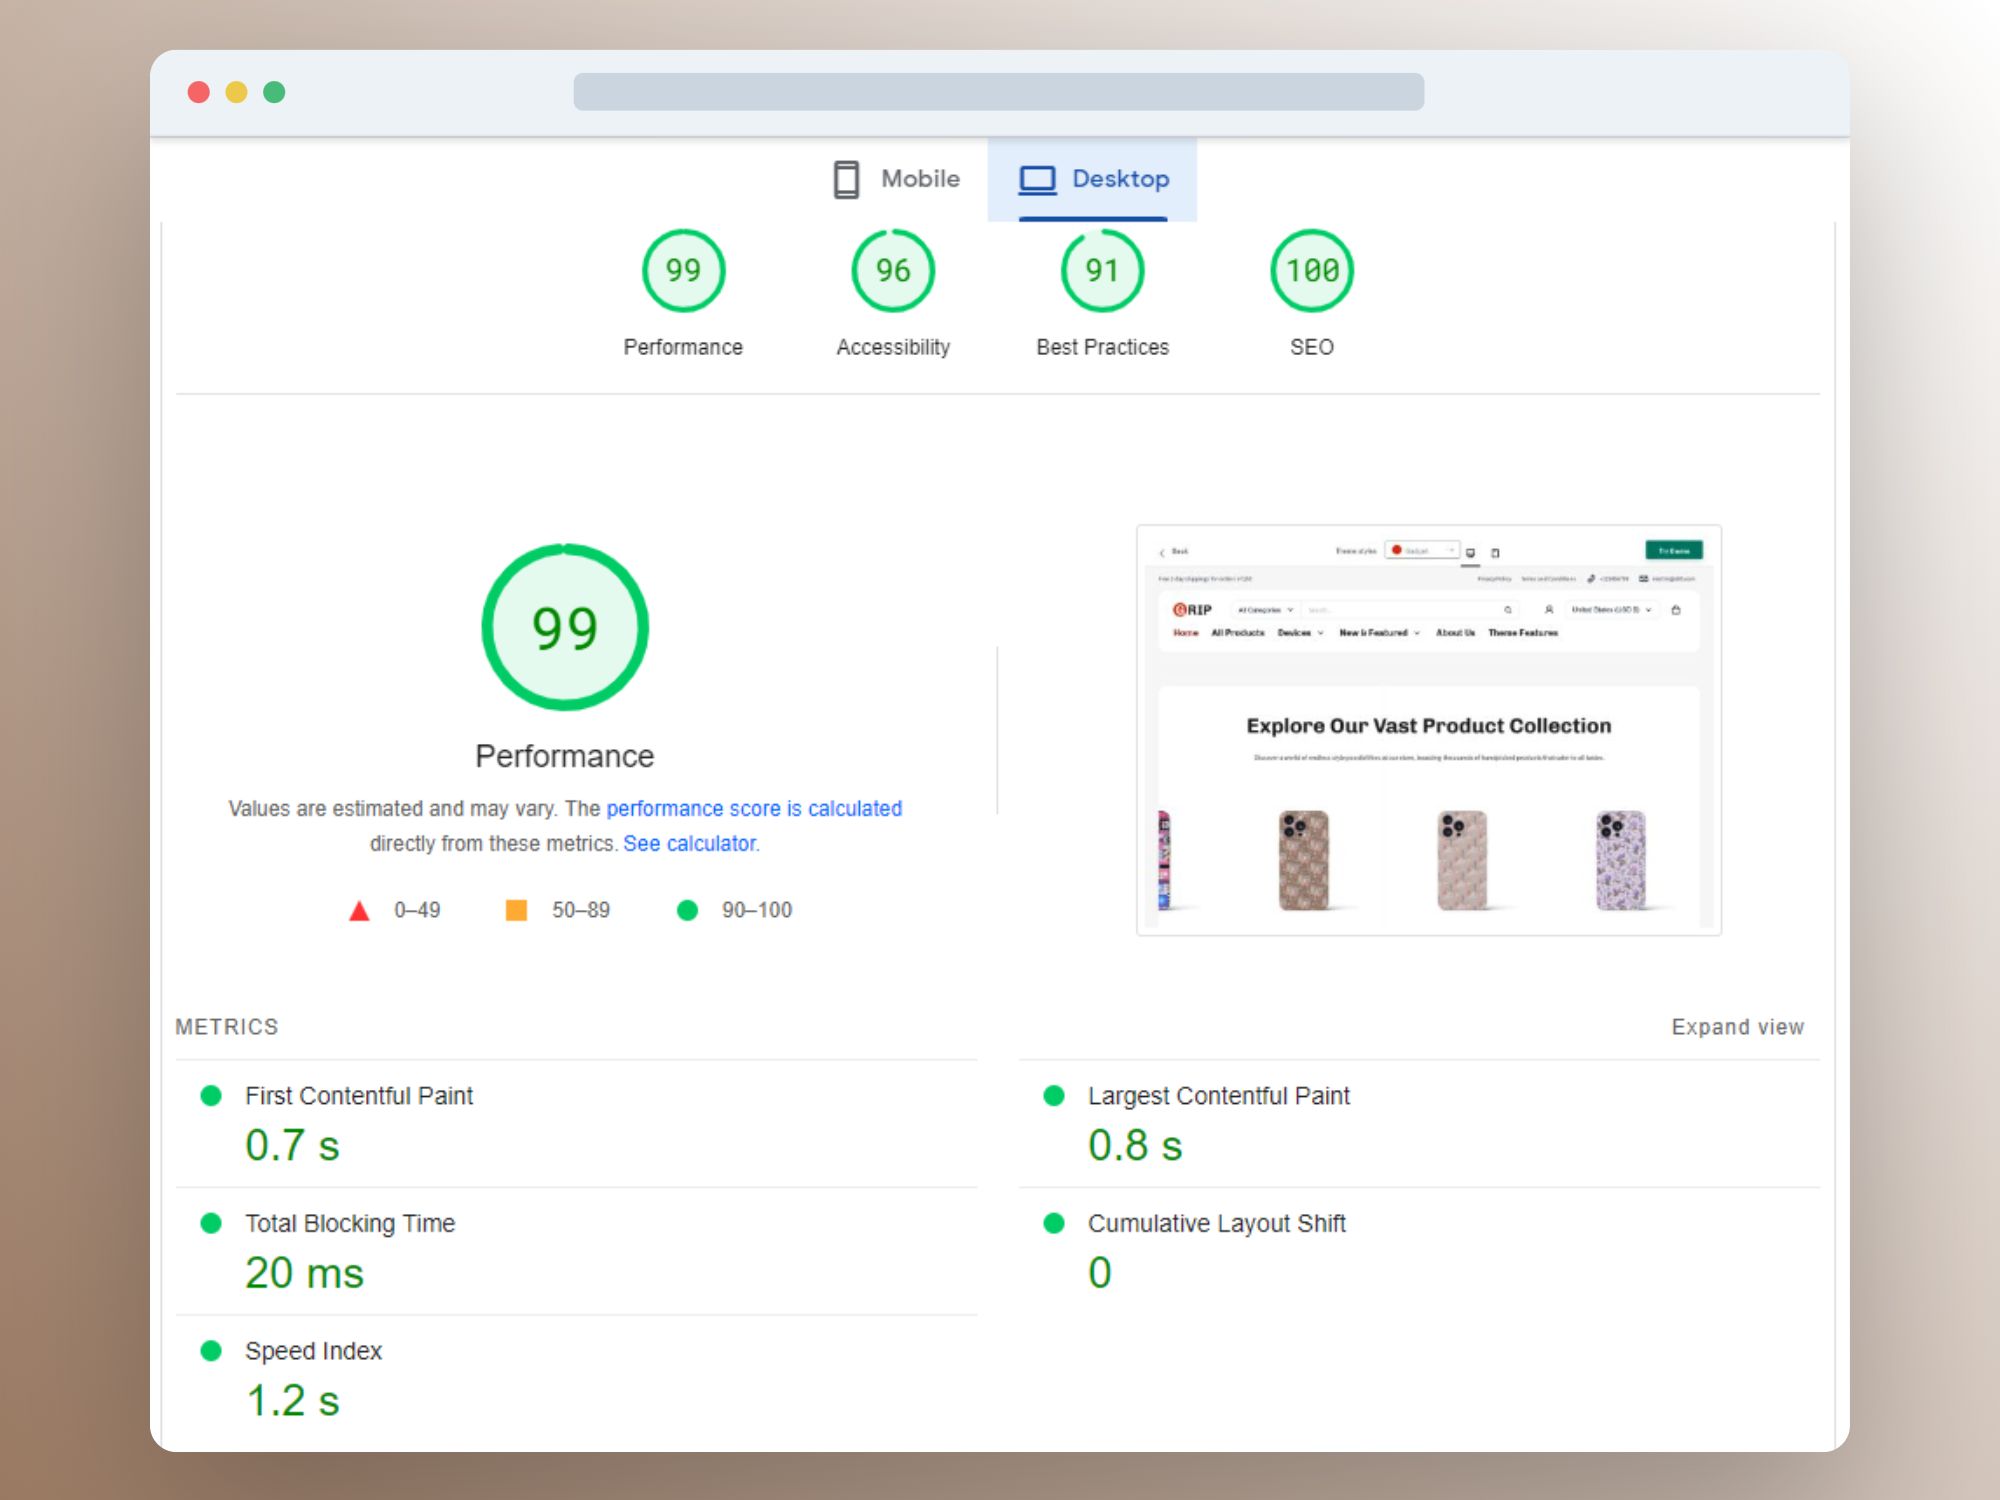Click the Best Practices label
This screenshot has height=1500, width=2000.
[x=1102, y=347]
